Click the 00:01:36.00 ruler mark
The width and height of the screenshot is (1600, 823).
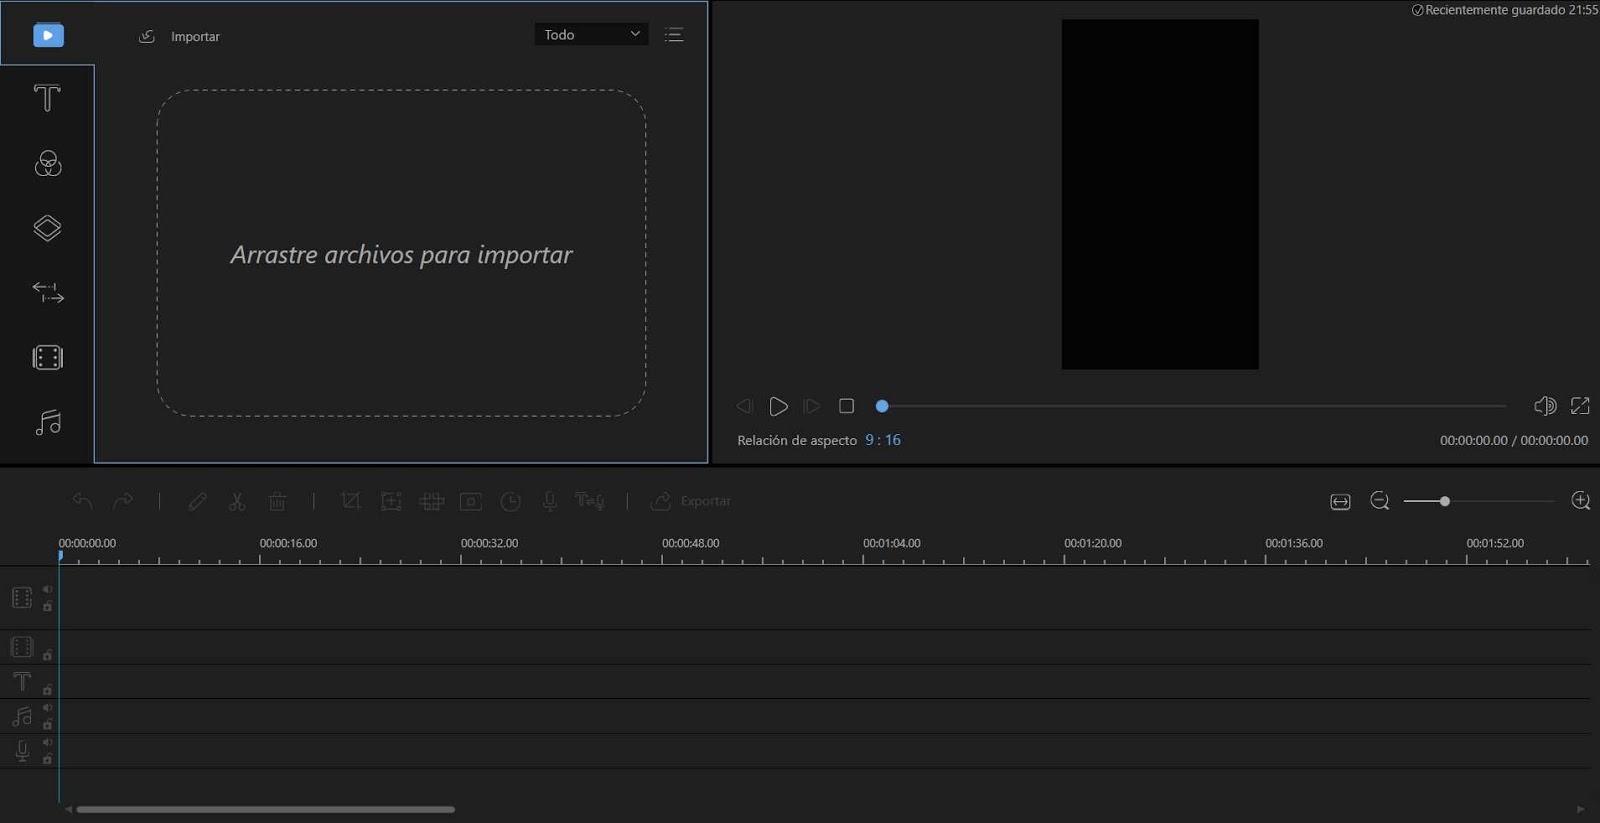(1293, 543)
